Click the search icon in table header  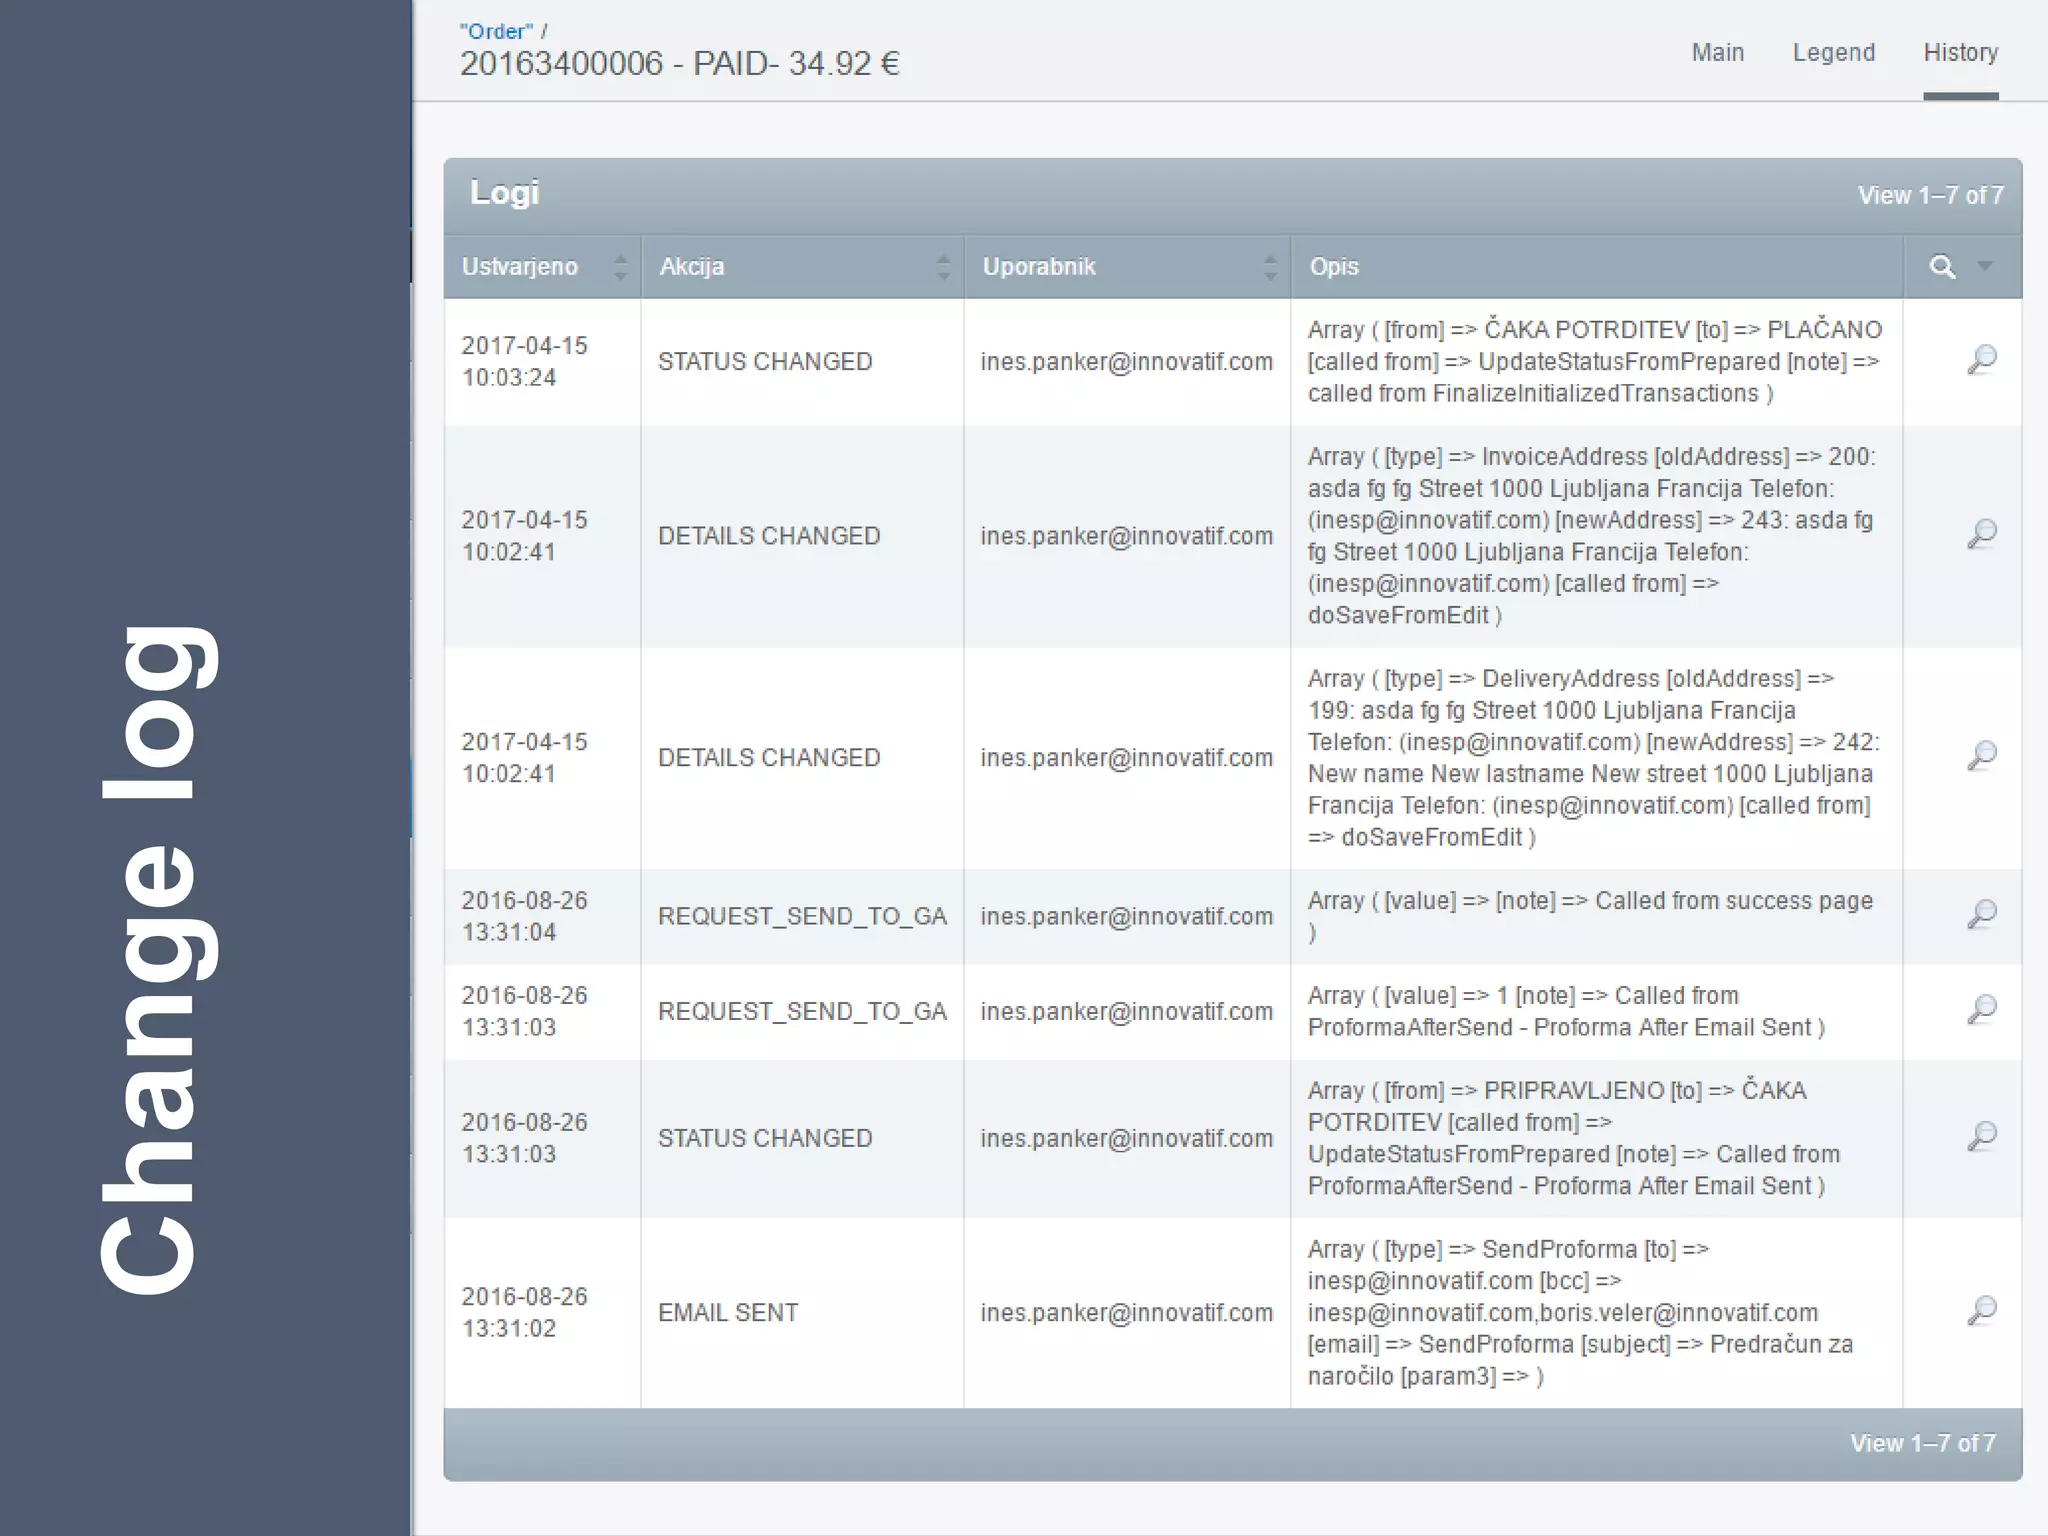point(1942,267)
